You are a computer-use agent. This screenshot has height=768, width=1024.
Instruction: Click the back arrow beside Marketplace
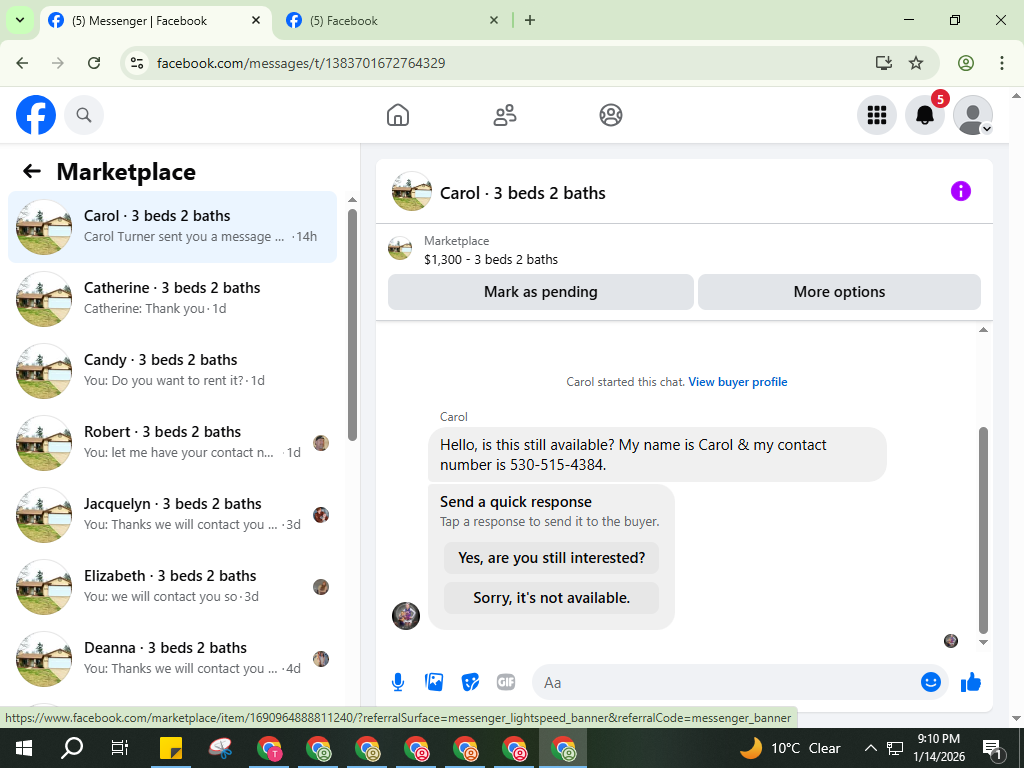(32, 171)
